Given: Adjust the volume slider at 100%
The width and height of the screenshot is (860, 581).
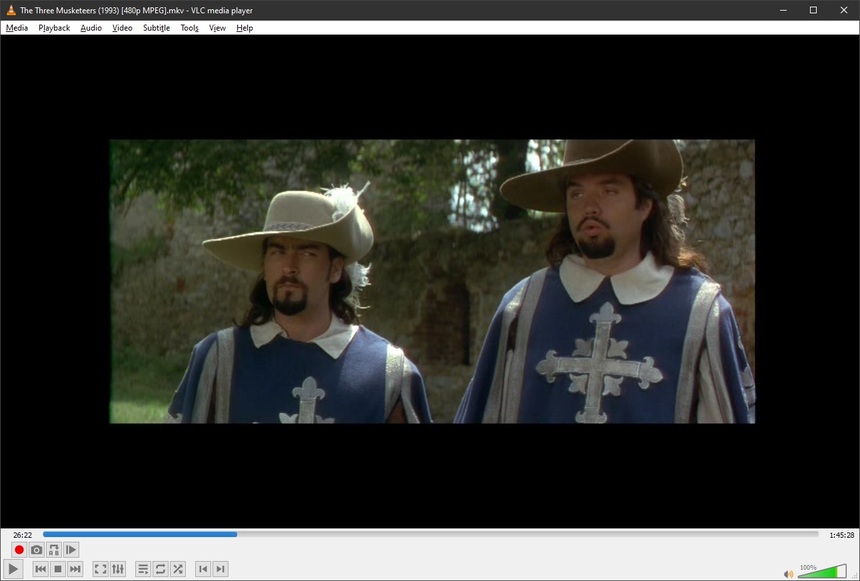Looking at the screenshot, I should tap(823, 571).
